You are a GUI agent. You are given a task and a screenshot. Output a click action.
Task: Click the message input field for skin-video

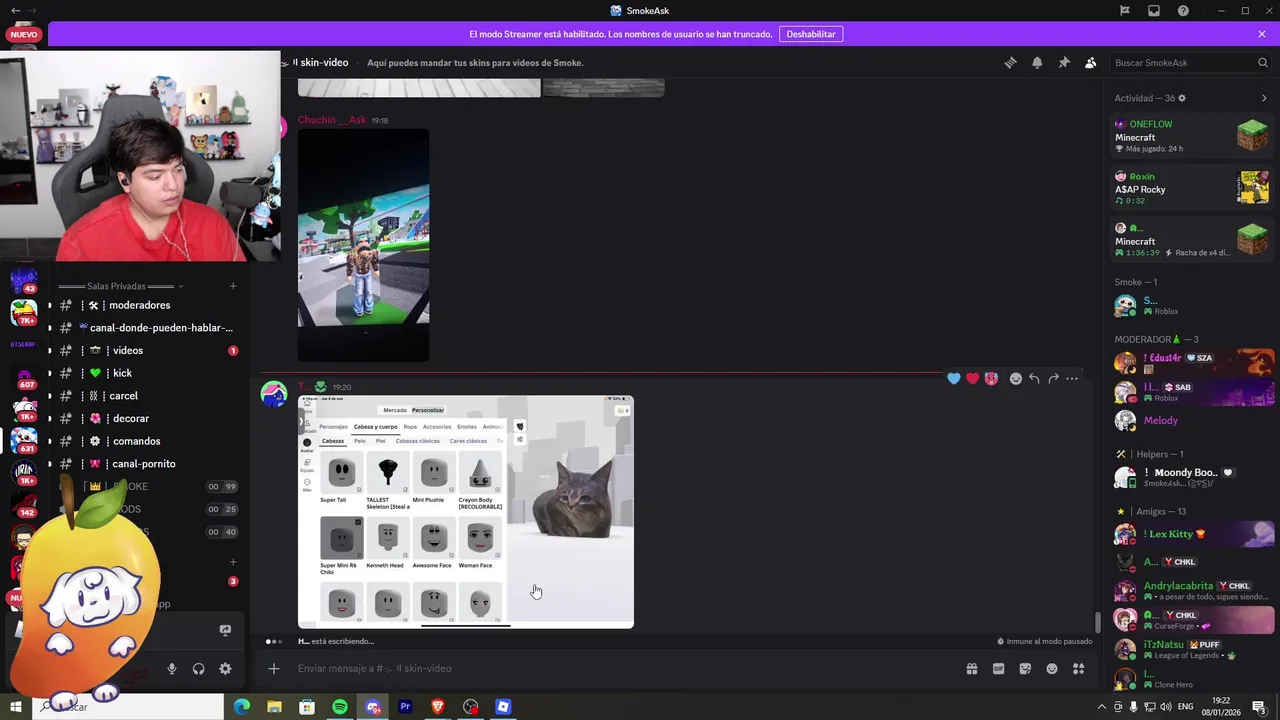point(620,668)
